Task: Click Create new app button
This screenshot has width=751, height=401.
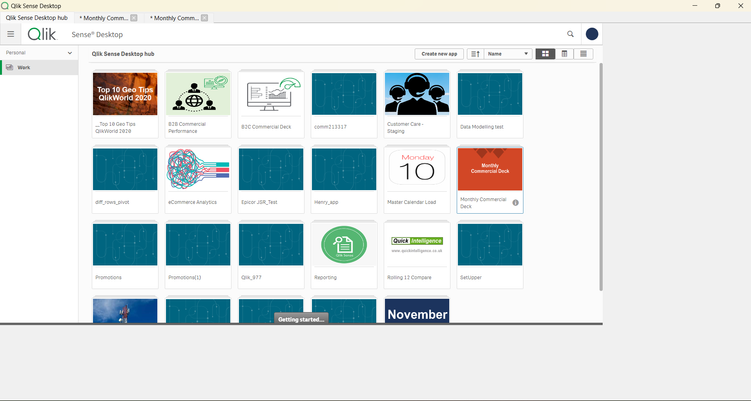Action: 439,54
